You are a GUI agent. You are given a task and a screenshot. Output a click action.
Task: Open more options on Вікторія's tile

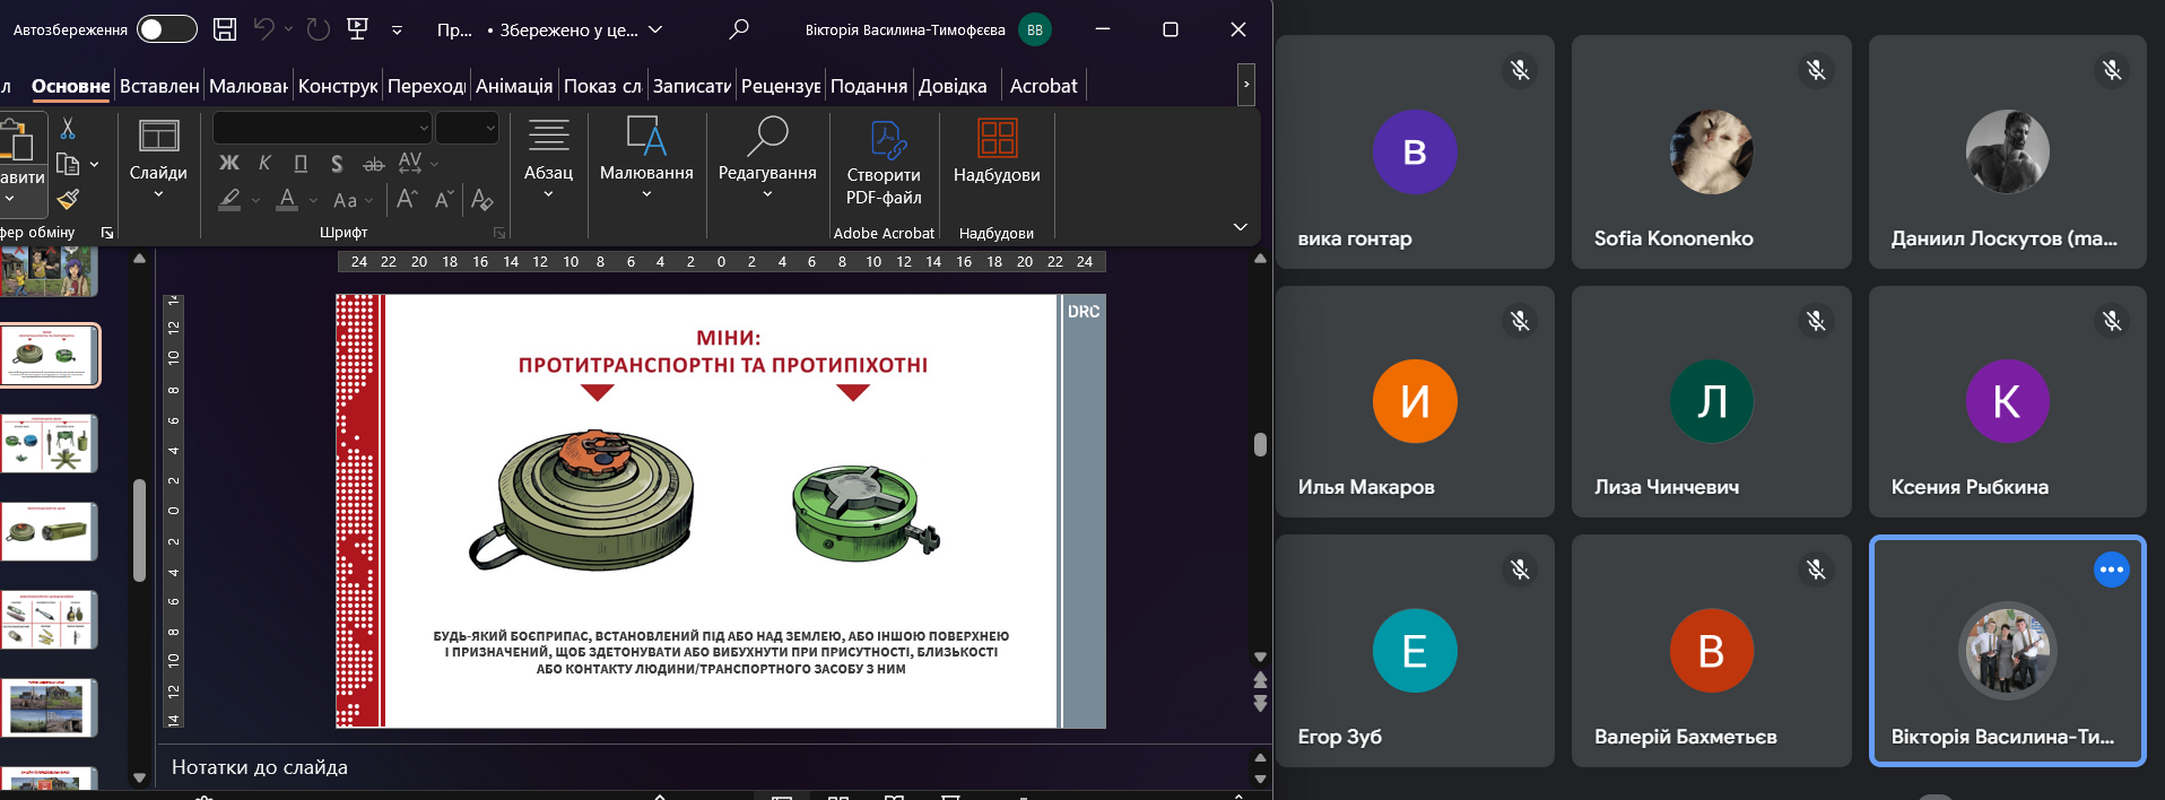click(x=2111, y=570)
